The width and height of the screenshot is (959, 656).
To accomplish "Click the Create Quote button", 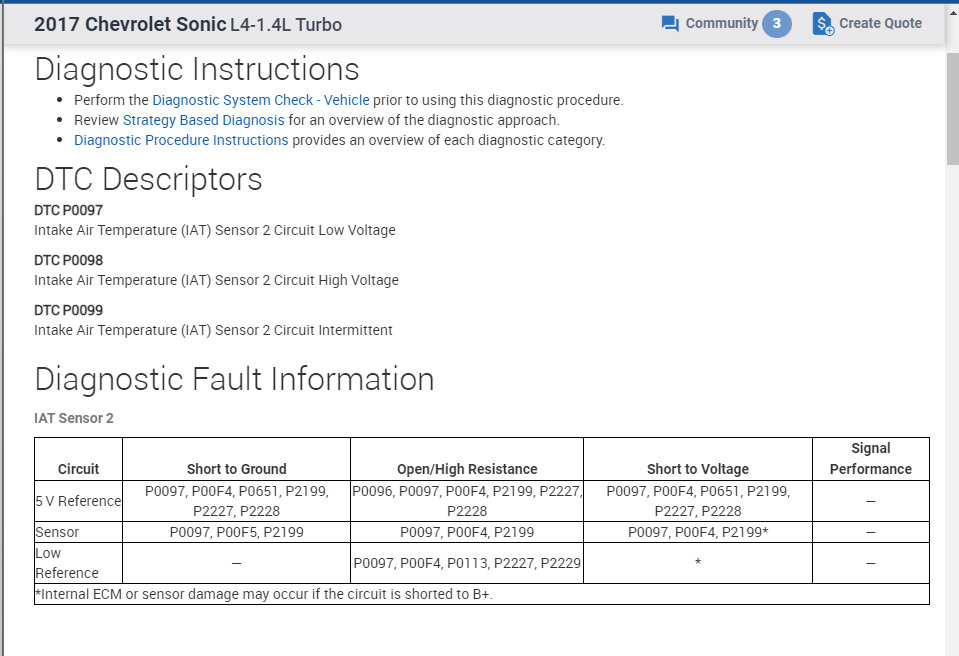I will point(878,23).
